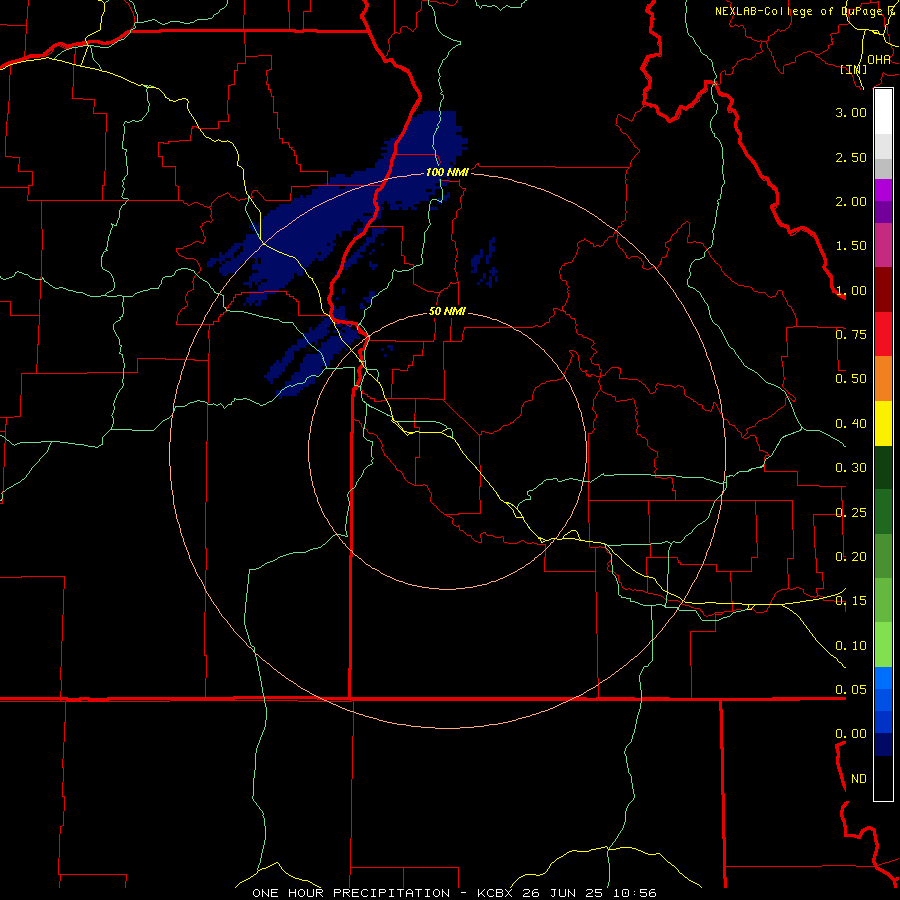Pick the bright magenta legend swatch
This screenshot has height=900, width=900.
pyautogui.click(x=883, y=190)
